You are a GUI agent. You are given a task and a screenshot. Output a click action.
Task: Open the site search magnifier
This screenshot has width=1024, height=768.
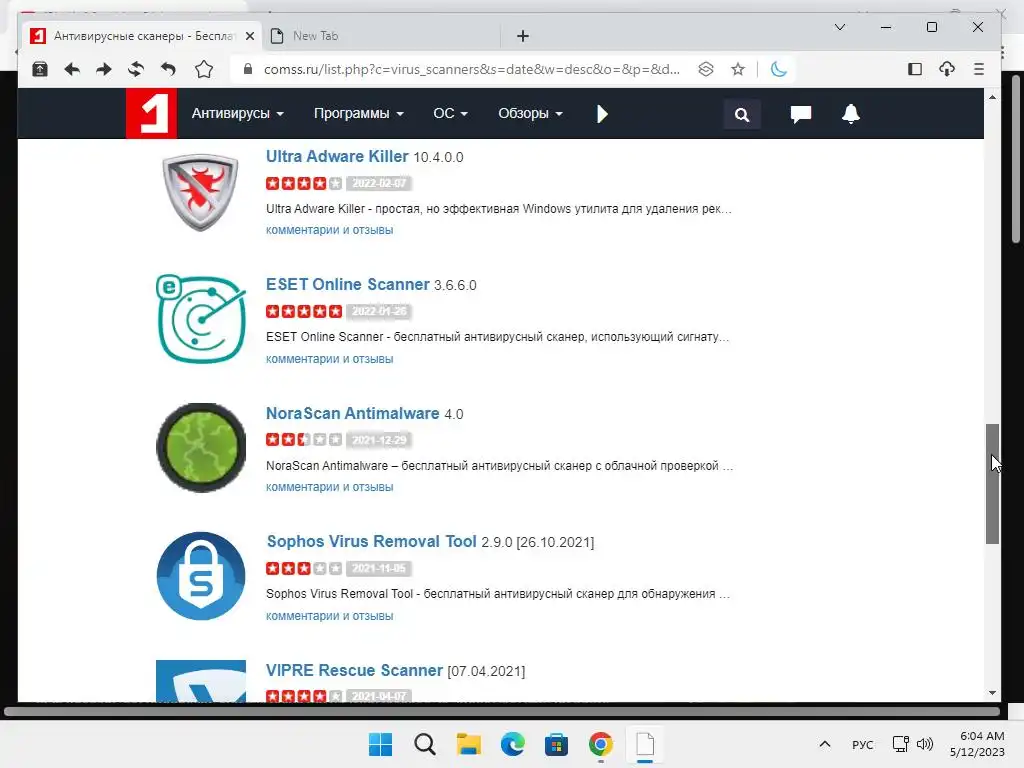(x=742, y=115)
